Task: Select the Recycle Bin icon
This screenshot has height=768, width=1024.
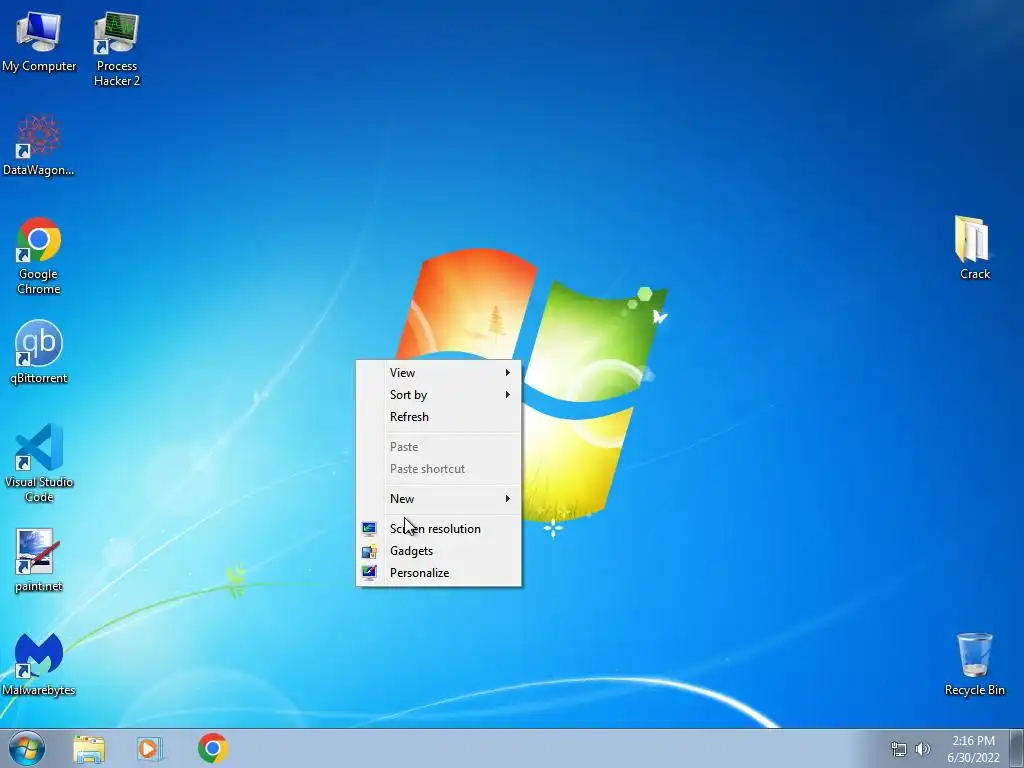Action: (974, 664)
